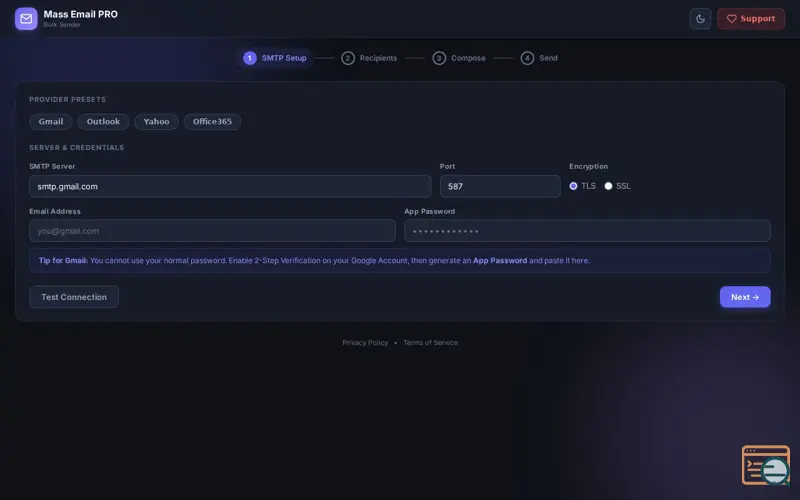800x500 pixels.
Task: Click the PROVIDER PRESETS heading
Action: tap(67, 99)
